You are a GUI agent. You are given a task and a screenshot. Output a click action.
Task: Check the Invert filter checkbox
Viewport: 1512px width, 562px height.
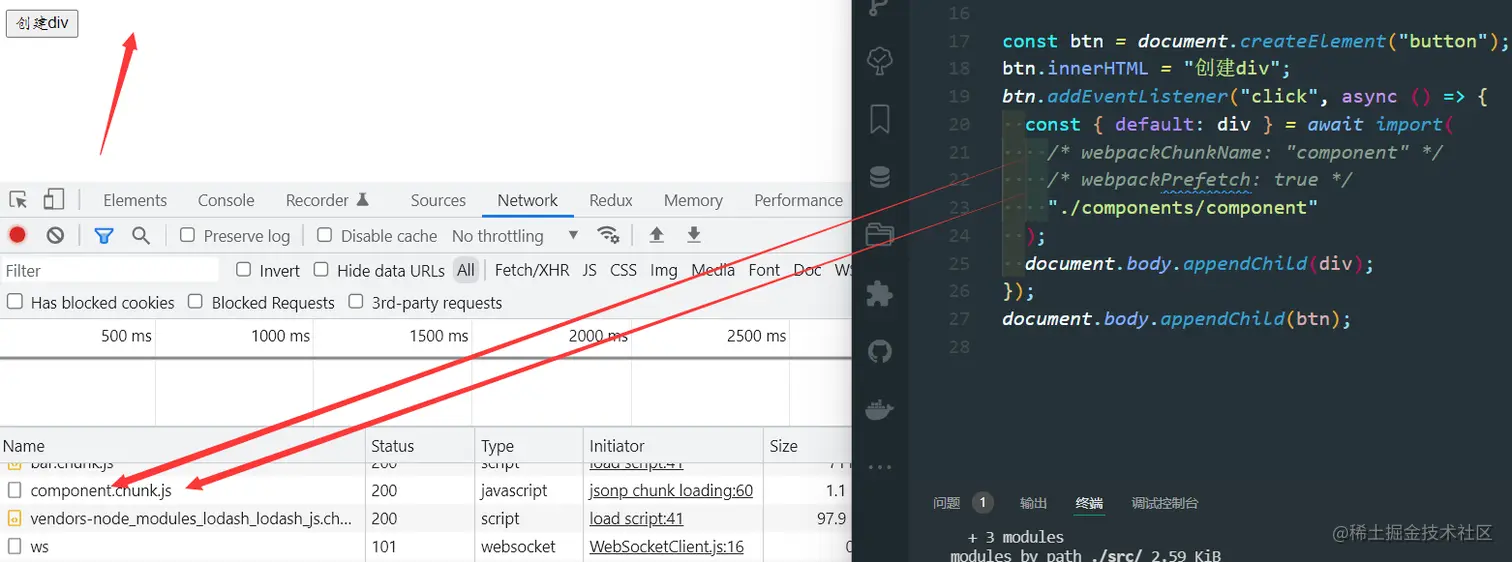(x=243, y=270)
